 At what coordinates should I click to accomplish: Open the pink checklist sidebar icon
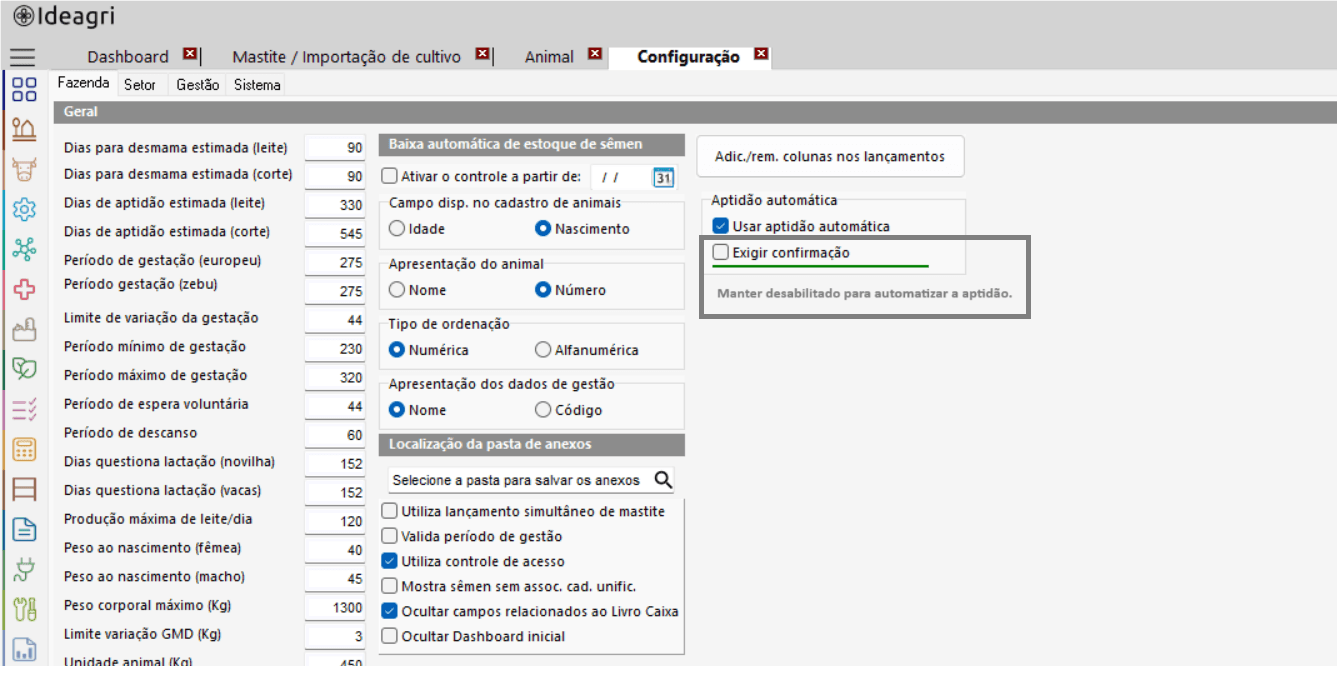pos(24,409)
